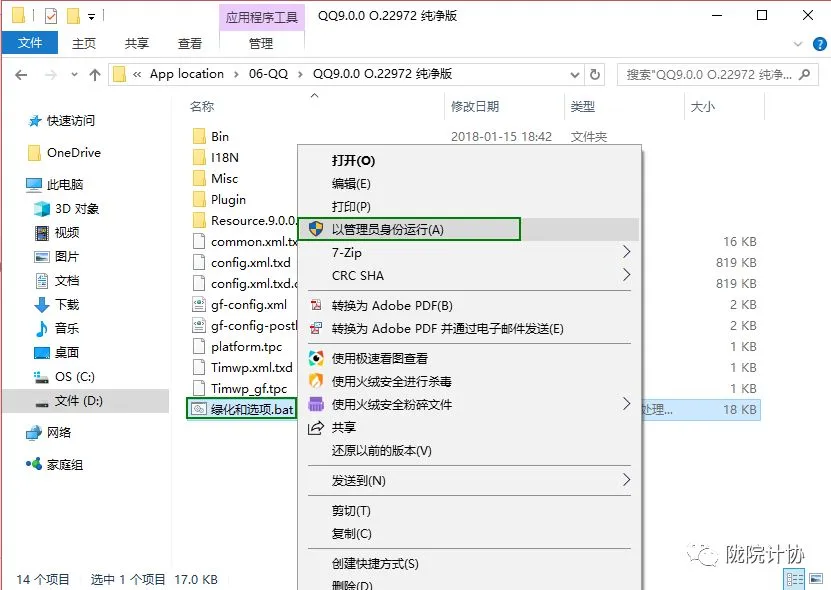The height and width of the screenshot is (590, 831).
Task: Switch to the 主页 ribbon tab
Action: click(x=84, y=43)
